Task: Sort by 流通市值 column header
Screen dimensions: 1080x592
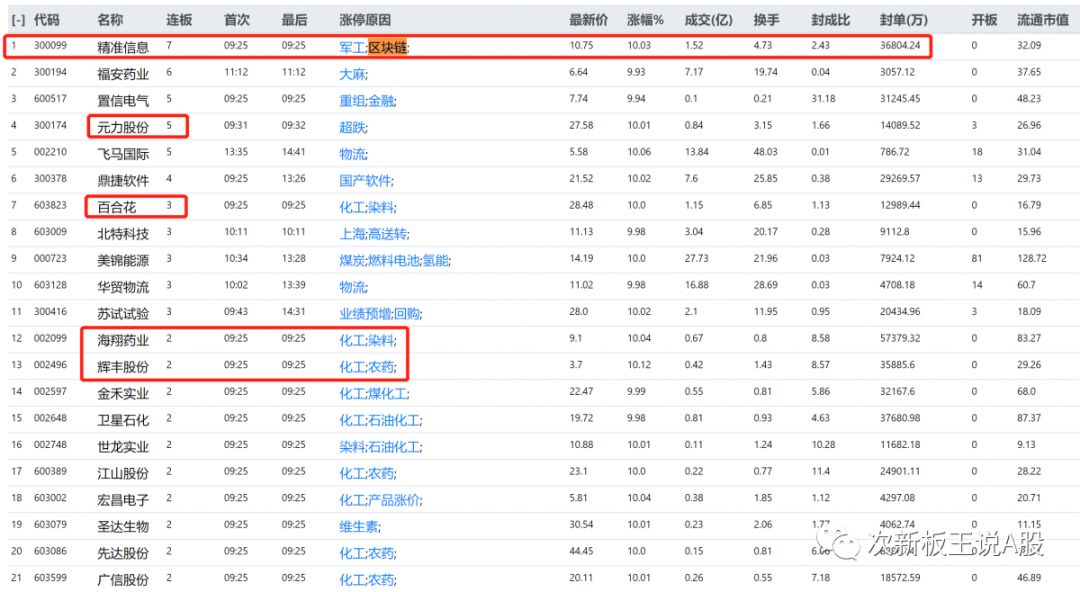Action: [1043, 20]
